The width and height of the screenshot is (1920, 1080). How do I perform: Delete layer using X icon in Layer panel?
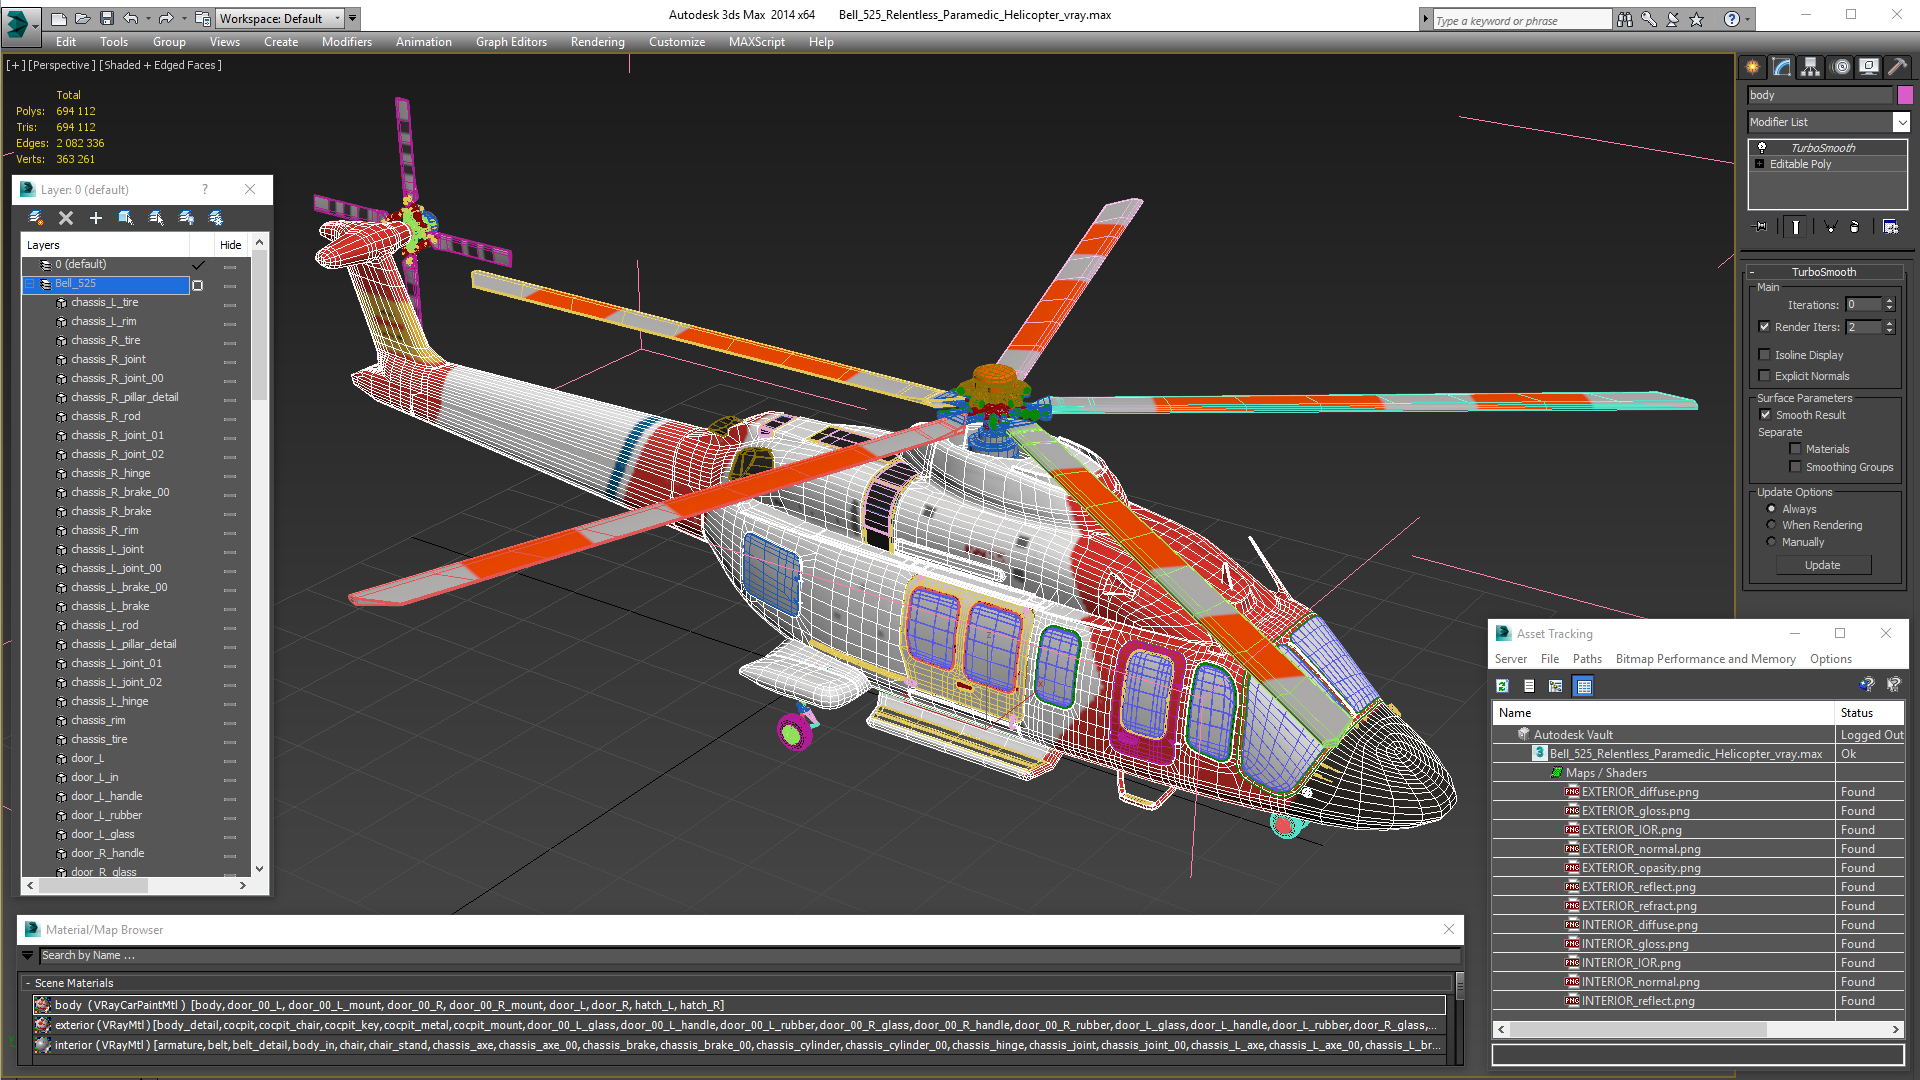[x=66, y=218]
